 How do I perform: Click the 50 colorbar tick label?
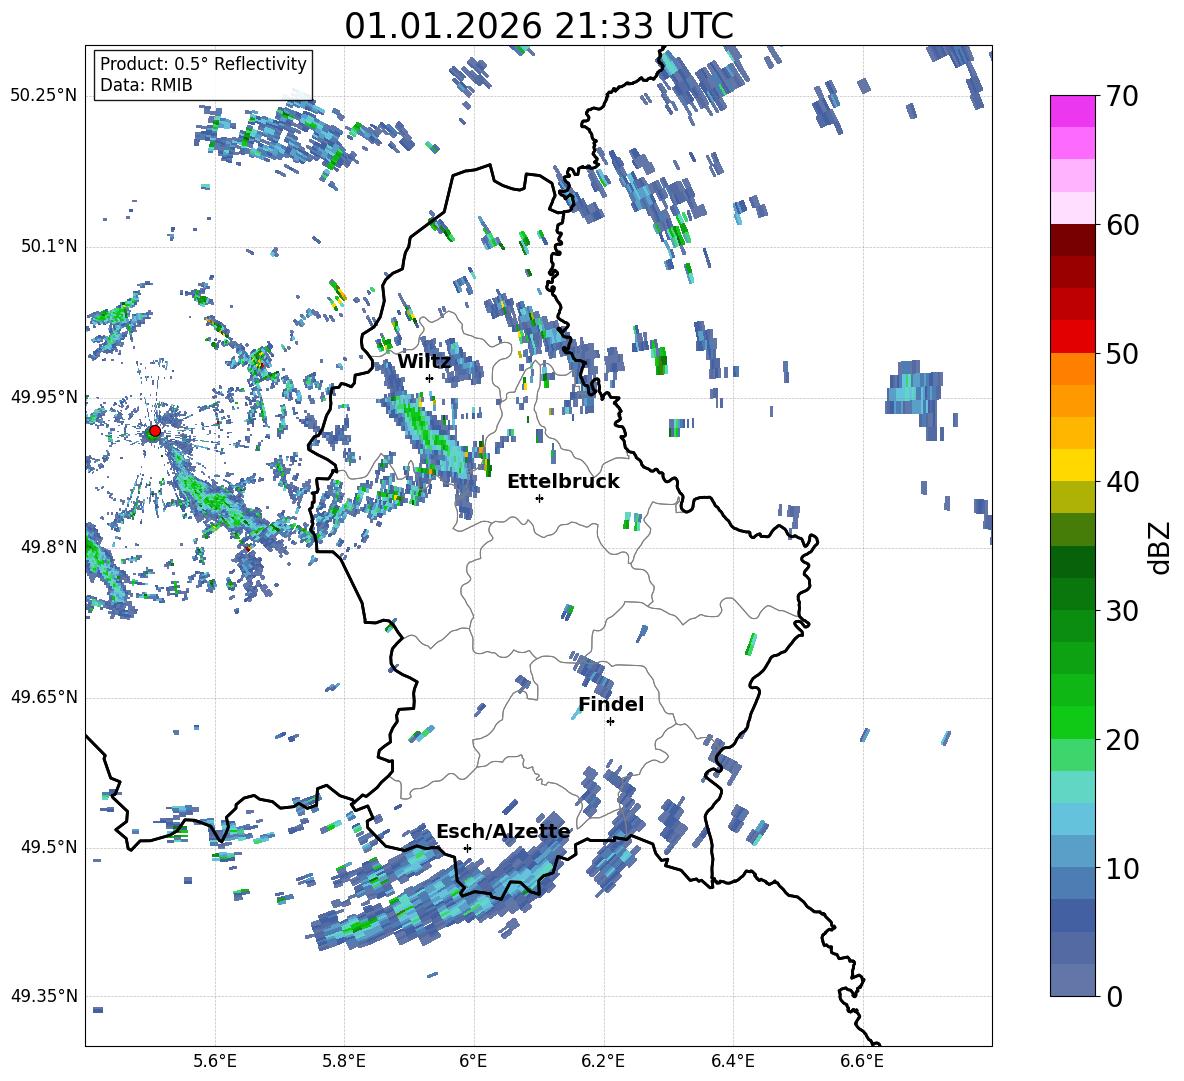(1122, 353)
